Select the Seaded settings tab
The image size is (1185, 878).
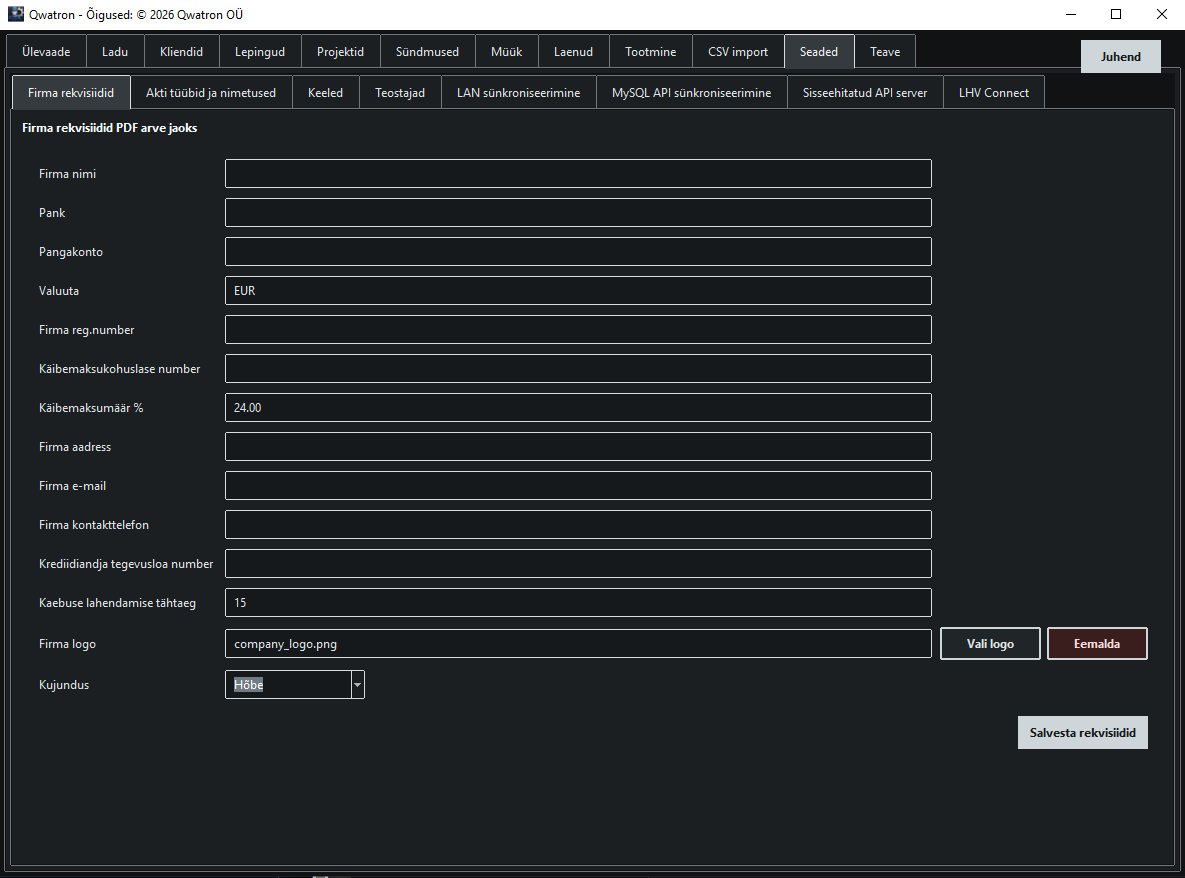(819, 51)
